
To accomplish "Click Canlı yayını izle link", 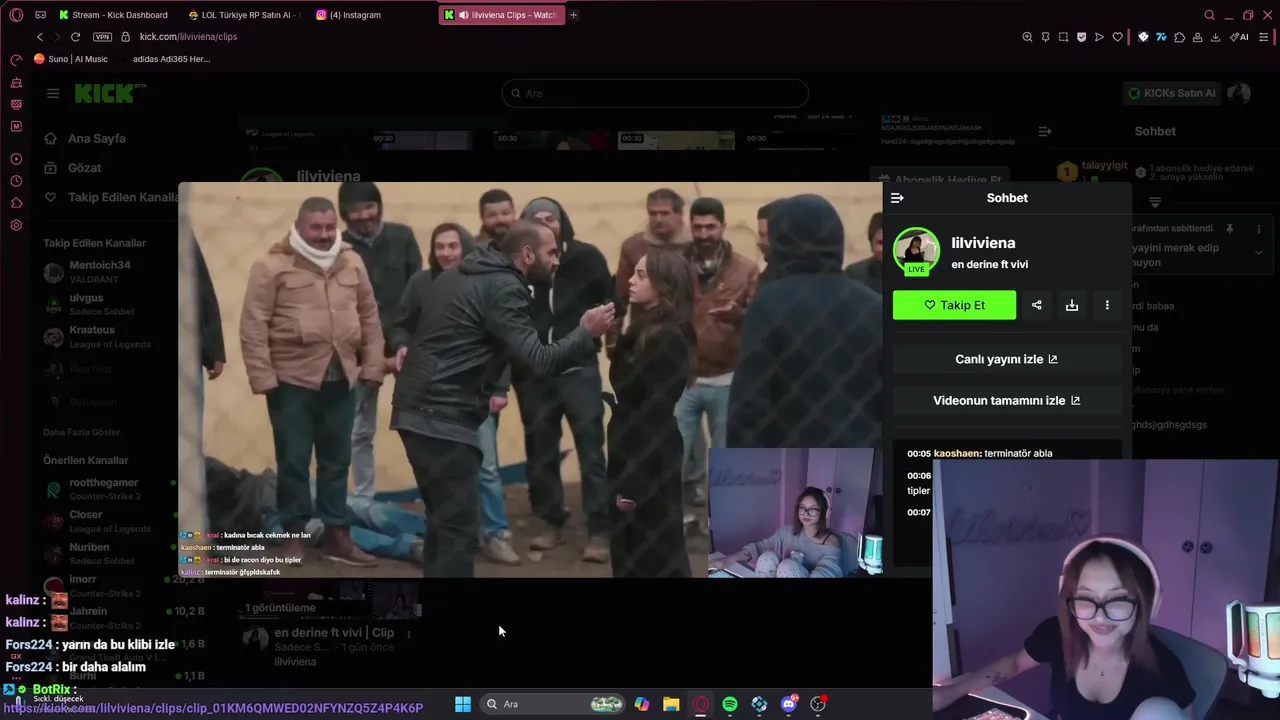I will [x=1006, y=359].
